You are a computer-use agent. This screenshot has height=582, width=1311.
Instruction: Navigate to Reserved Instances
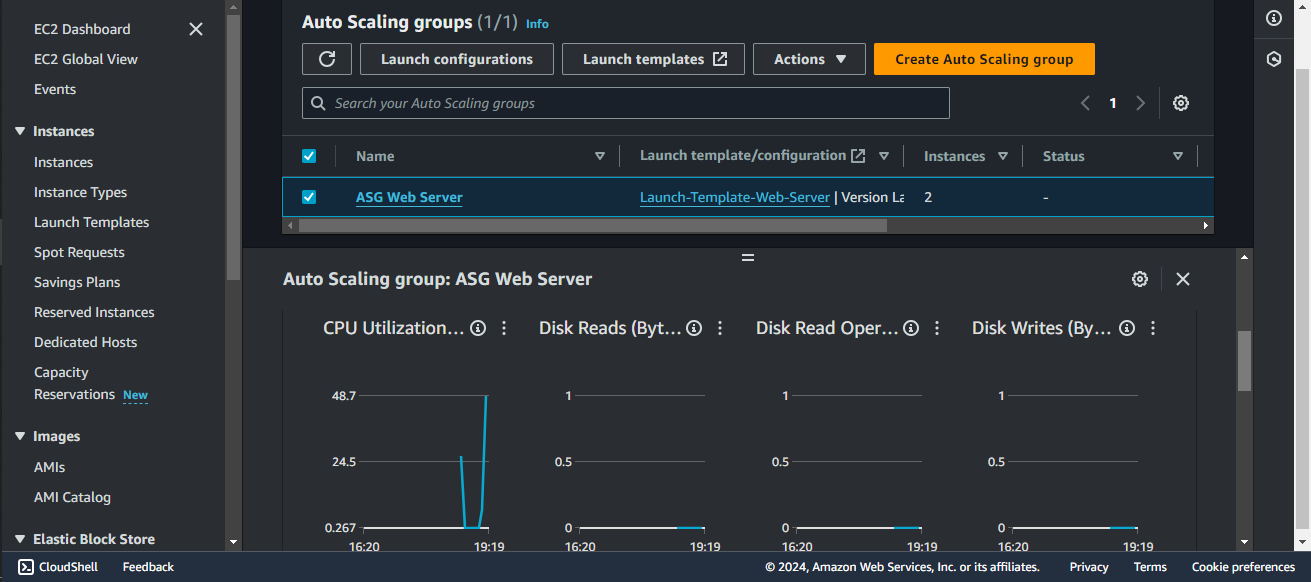click(x=94, y=312)
